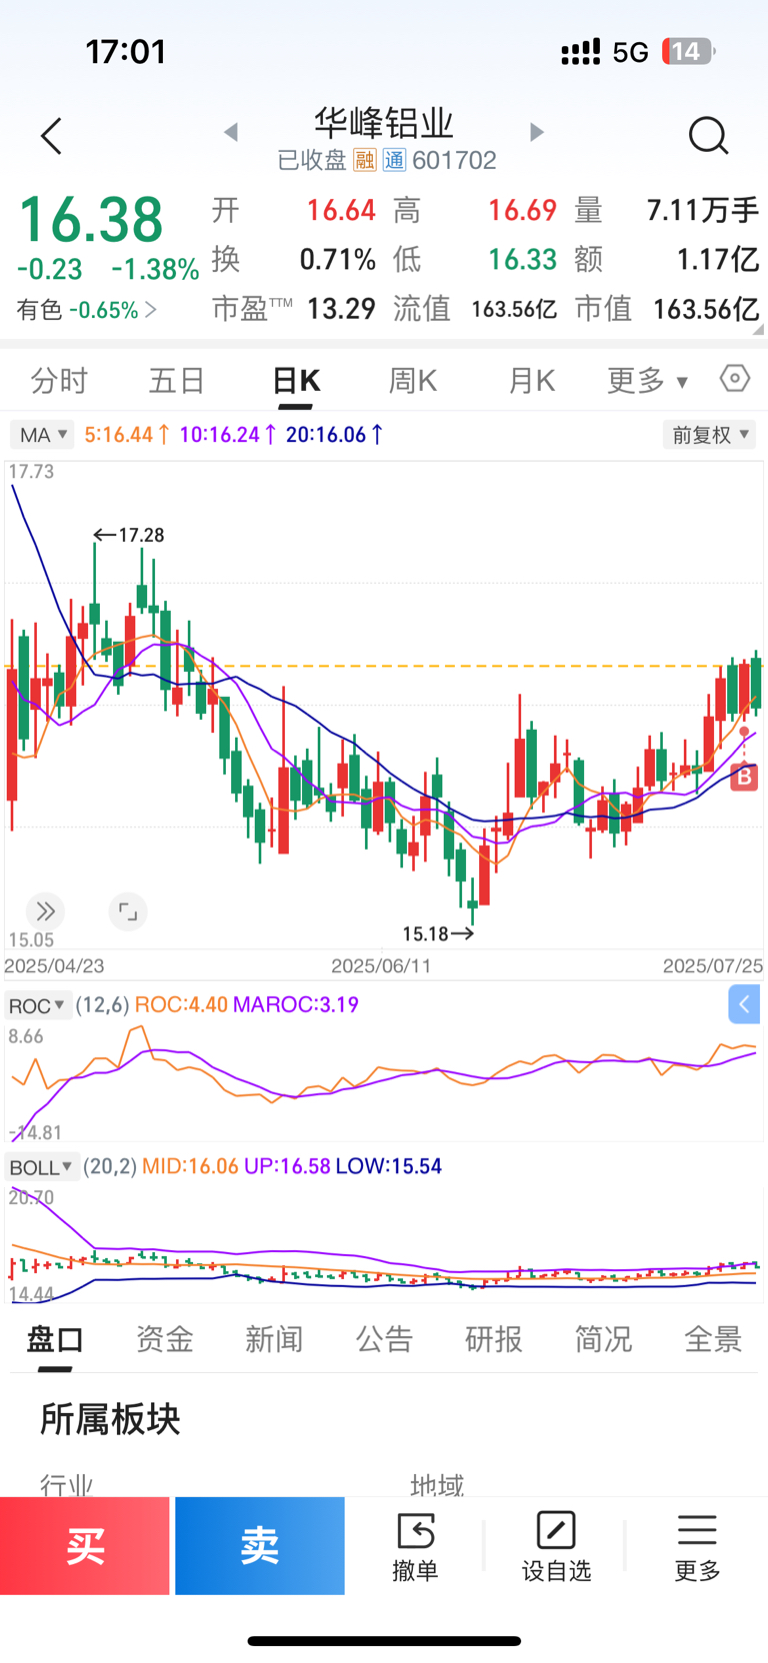Screen dimensions: 768x1663
Task: Open the 新闻 tab
Action: 274,1339
